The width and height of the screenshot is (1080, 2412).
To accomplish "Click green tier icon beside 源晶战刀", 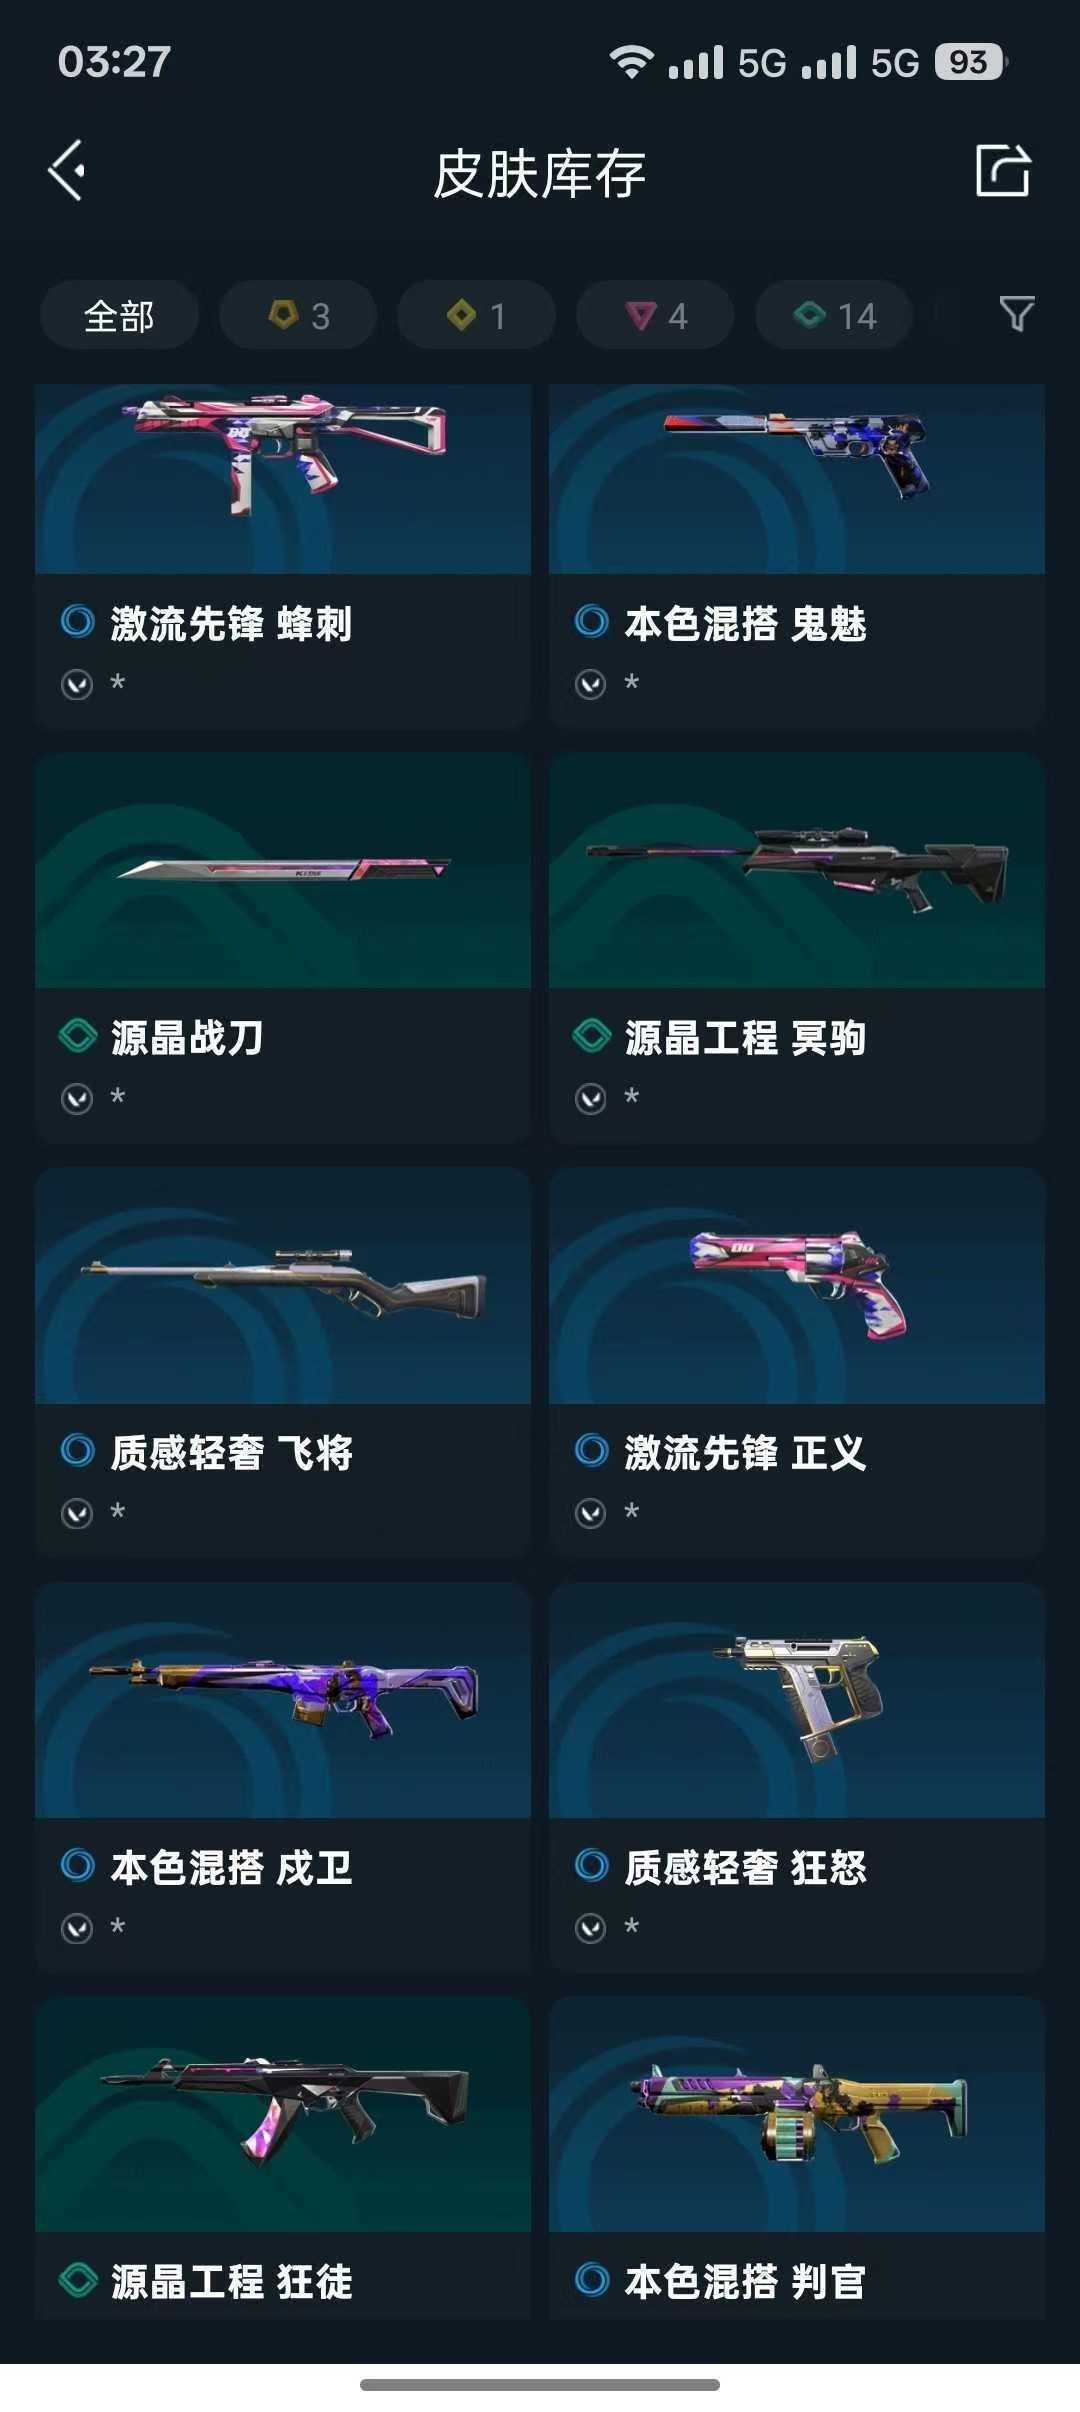I will coord(77,1035).
